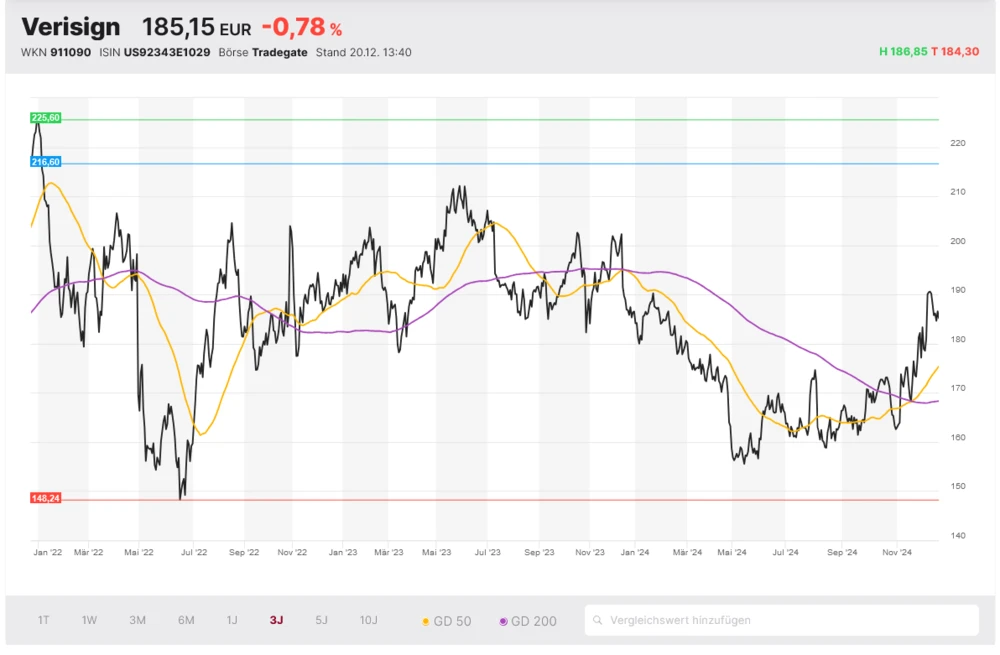Click the T 184,30 daily low value
The height and width of the screenshot is (655, 1000).
[x=955, y=52]
